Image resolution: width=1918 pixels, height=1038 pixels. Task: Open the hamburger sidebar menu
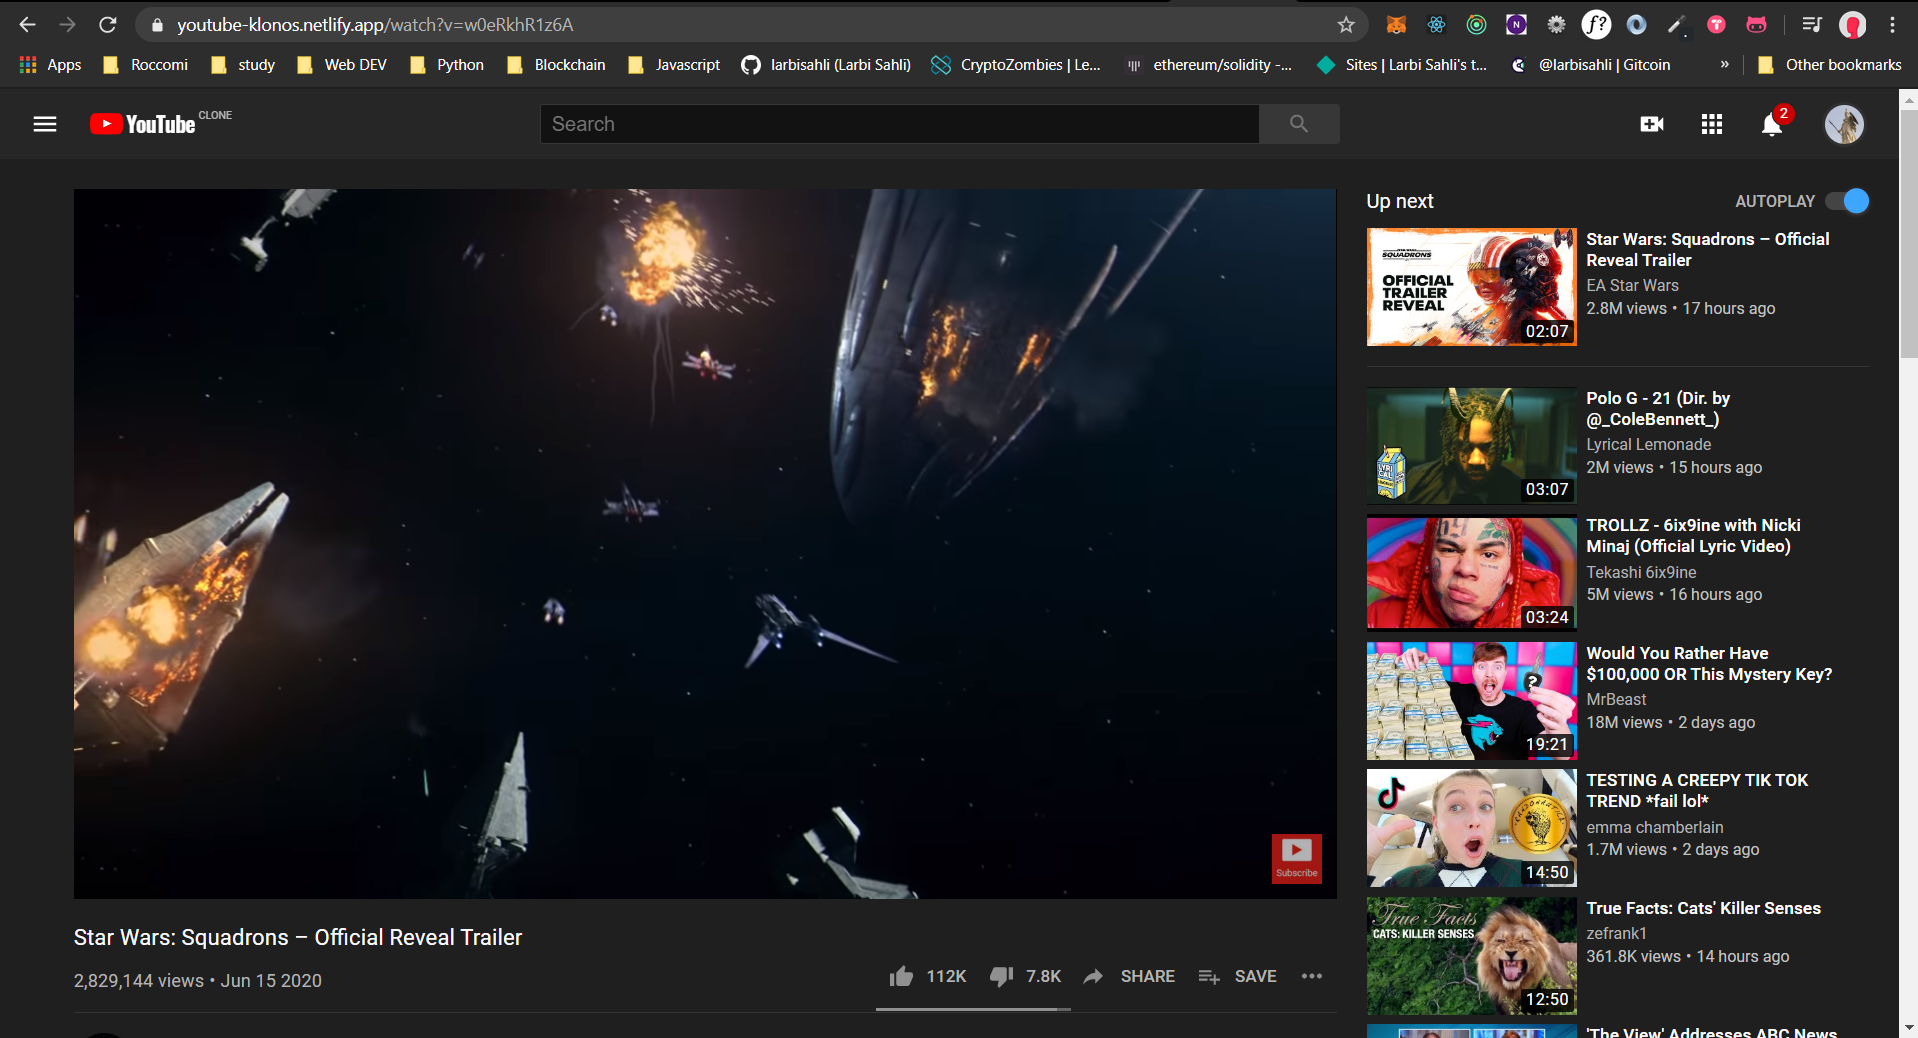coord(45,124)
